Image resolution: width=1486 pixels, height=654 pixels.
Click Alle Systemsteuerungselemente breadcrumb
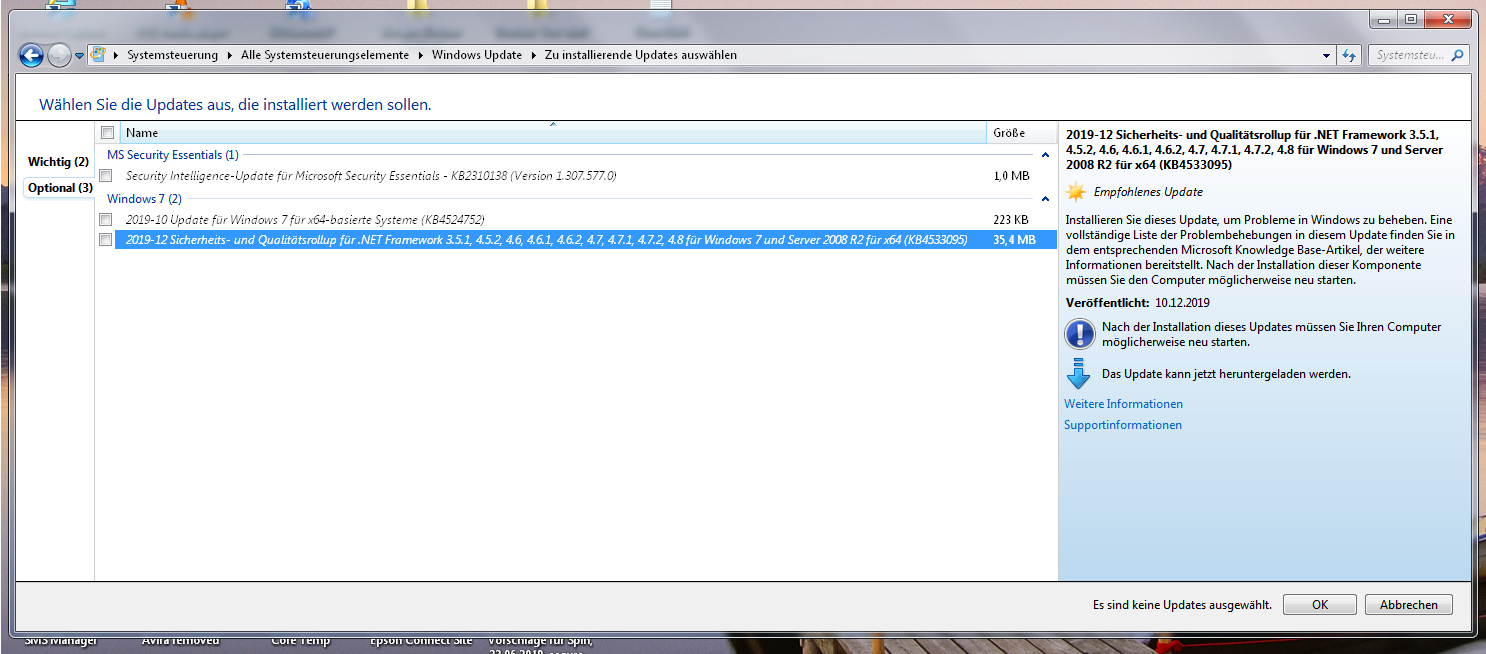pos(325,55)
